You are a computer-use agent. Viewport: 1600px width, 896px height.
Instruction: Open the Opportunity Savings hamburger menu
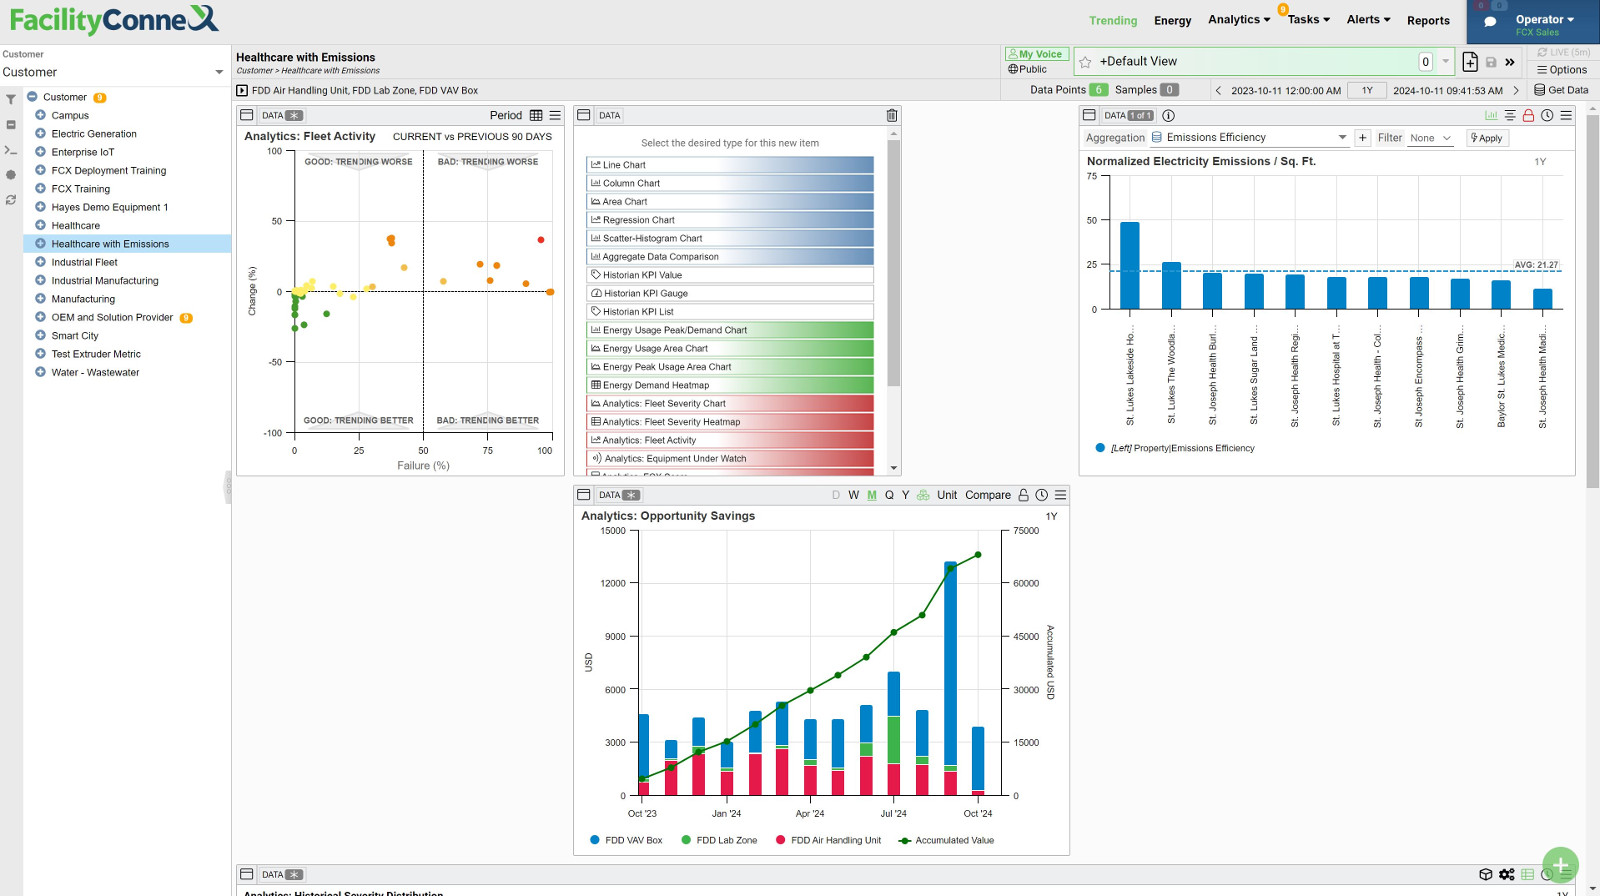tap(1060, 495)
